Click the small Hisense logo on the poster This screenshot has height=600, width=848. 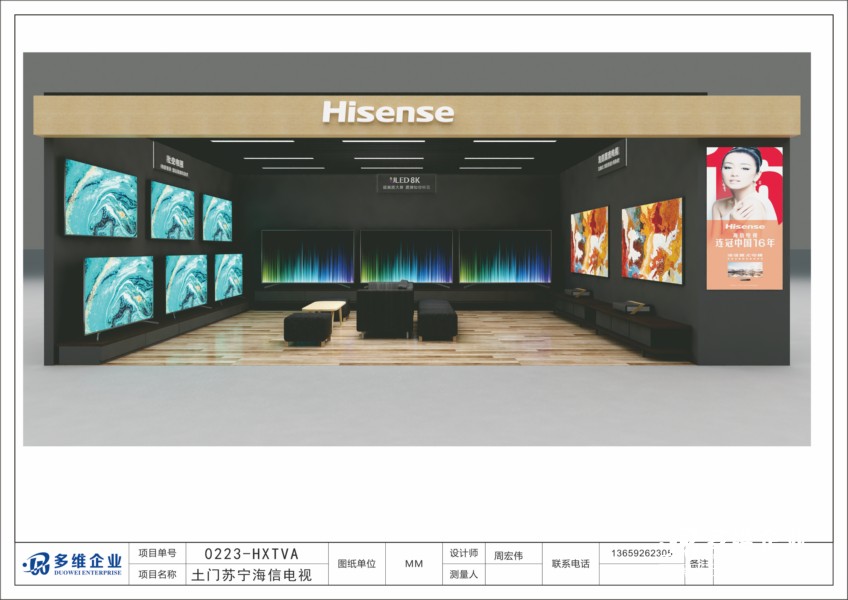click(x=745, y=226)
